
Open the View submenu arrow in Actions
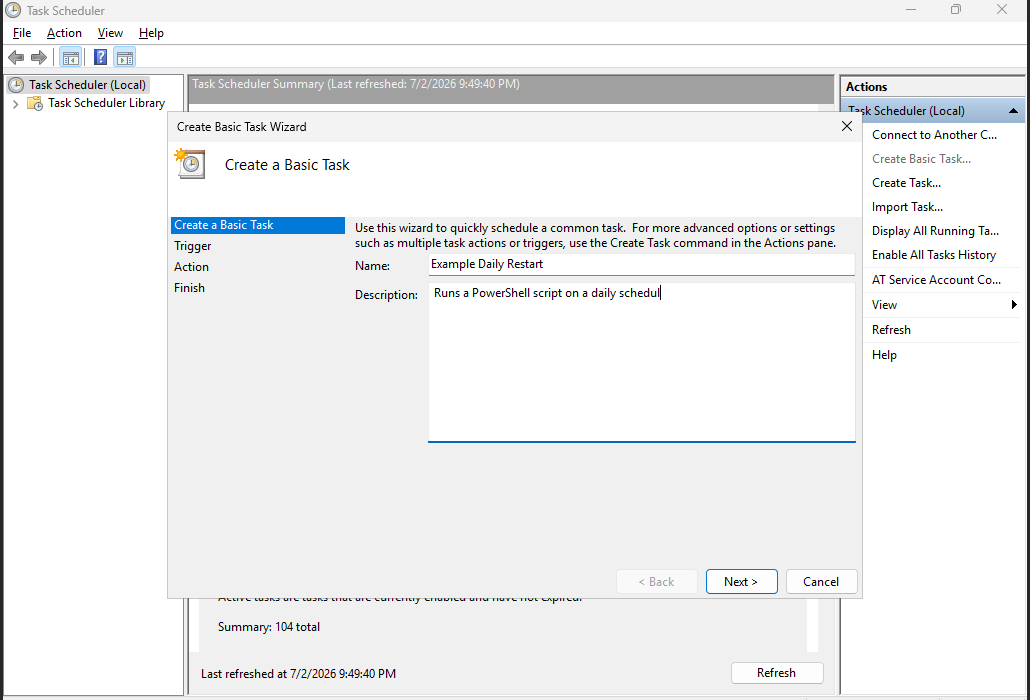coord(1014,305)
